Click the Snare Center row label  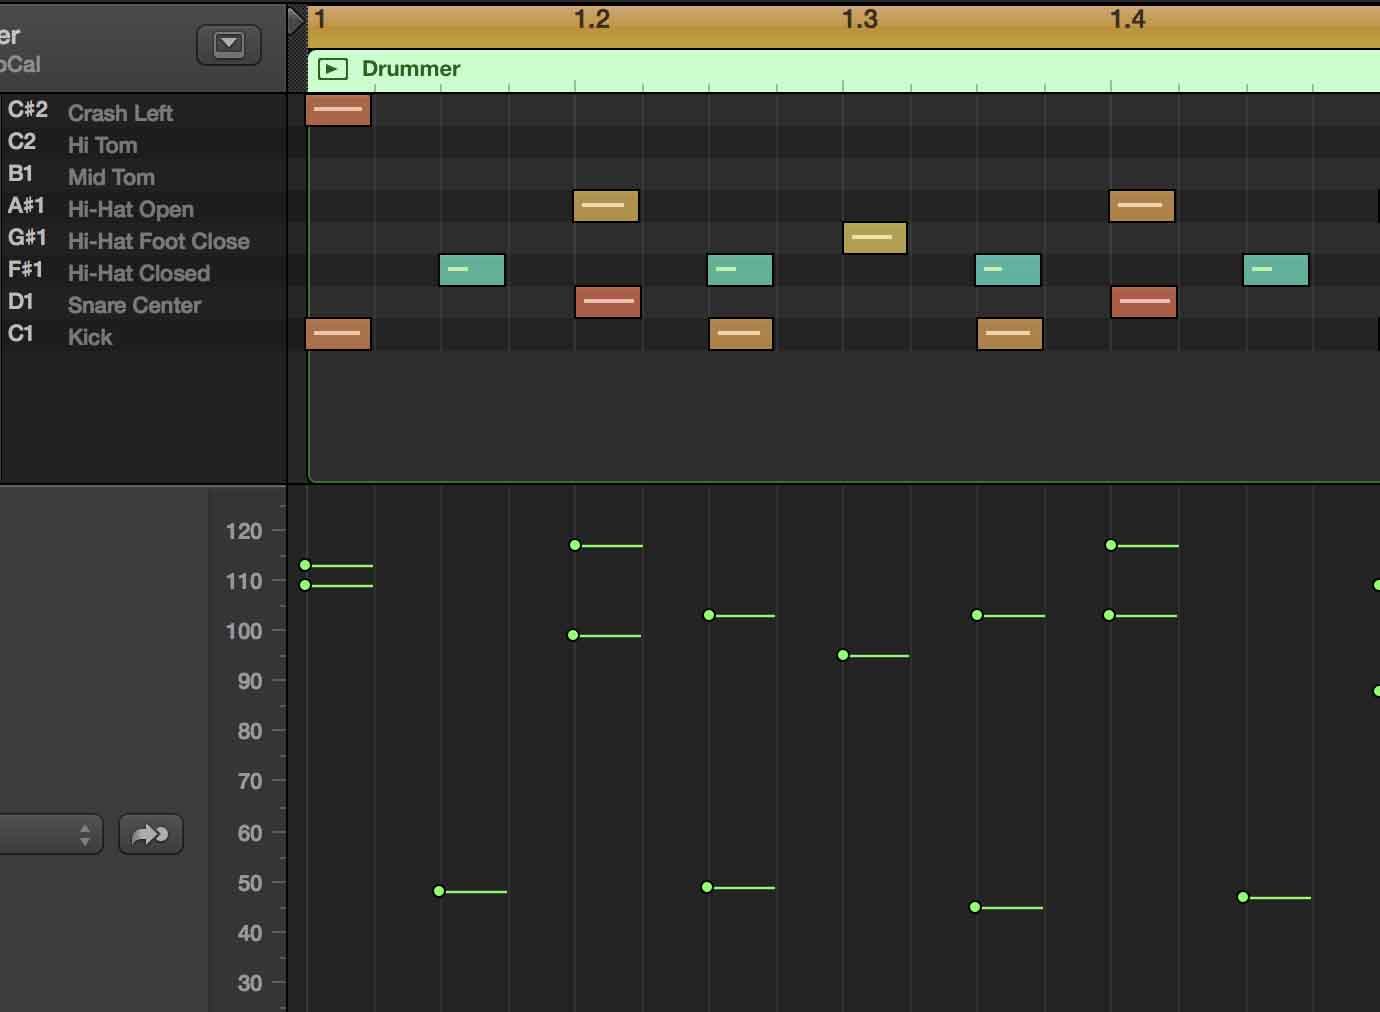pyautogui.click(x=135, y=305)
